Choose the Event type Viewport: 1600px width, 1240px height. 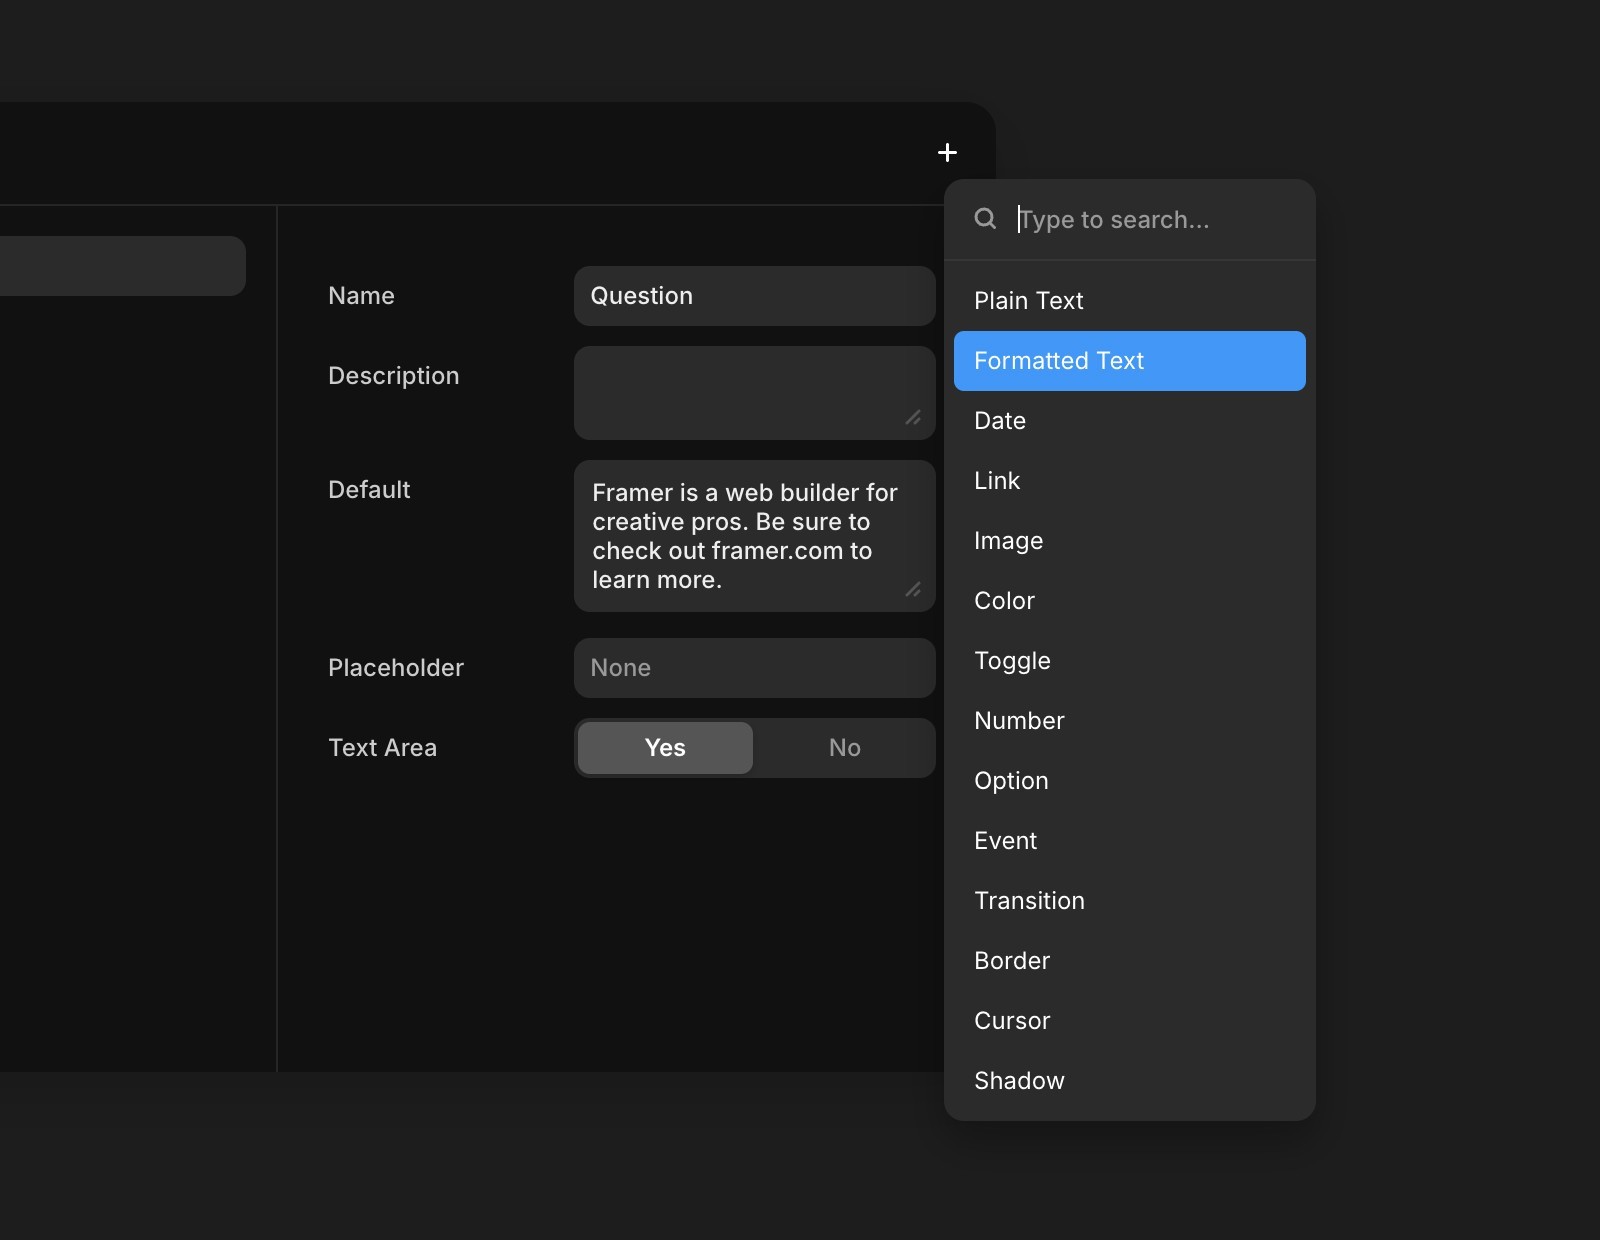[1130, 841]
